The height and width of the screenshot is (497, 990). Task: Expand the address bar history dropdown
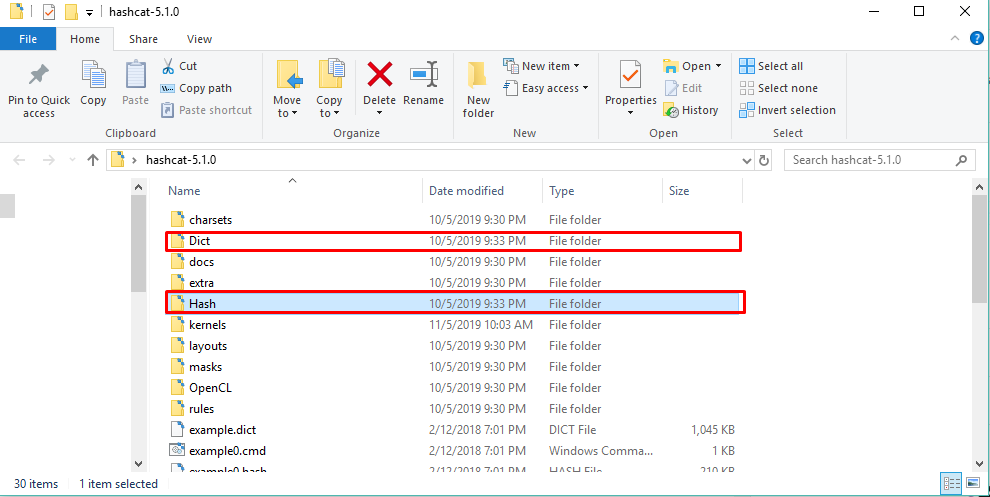[x=745, y=160]
